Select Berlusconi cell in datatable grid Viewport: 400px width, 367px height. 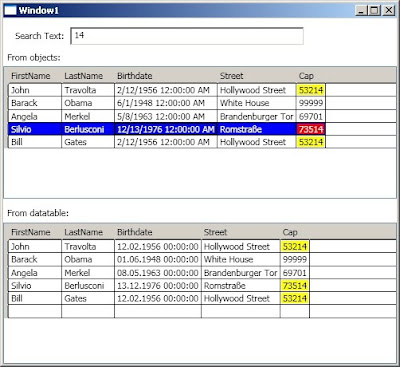(88, 285)
